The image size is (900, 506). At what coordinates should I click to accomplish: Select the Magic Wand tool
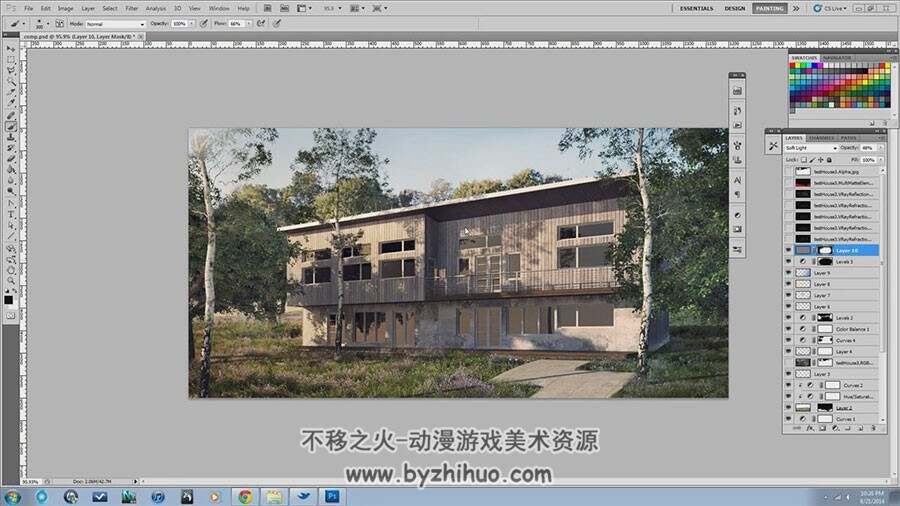tap(10, 82)
